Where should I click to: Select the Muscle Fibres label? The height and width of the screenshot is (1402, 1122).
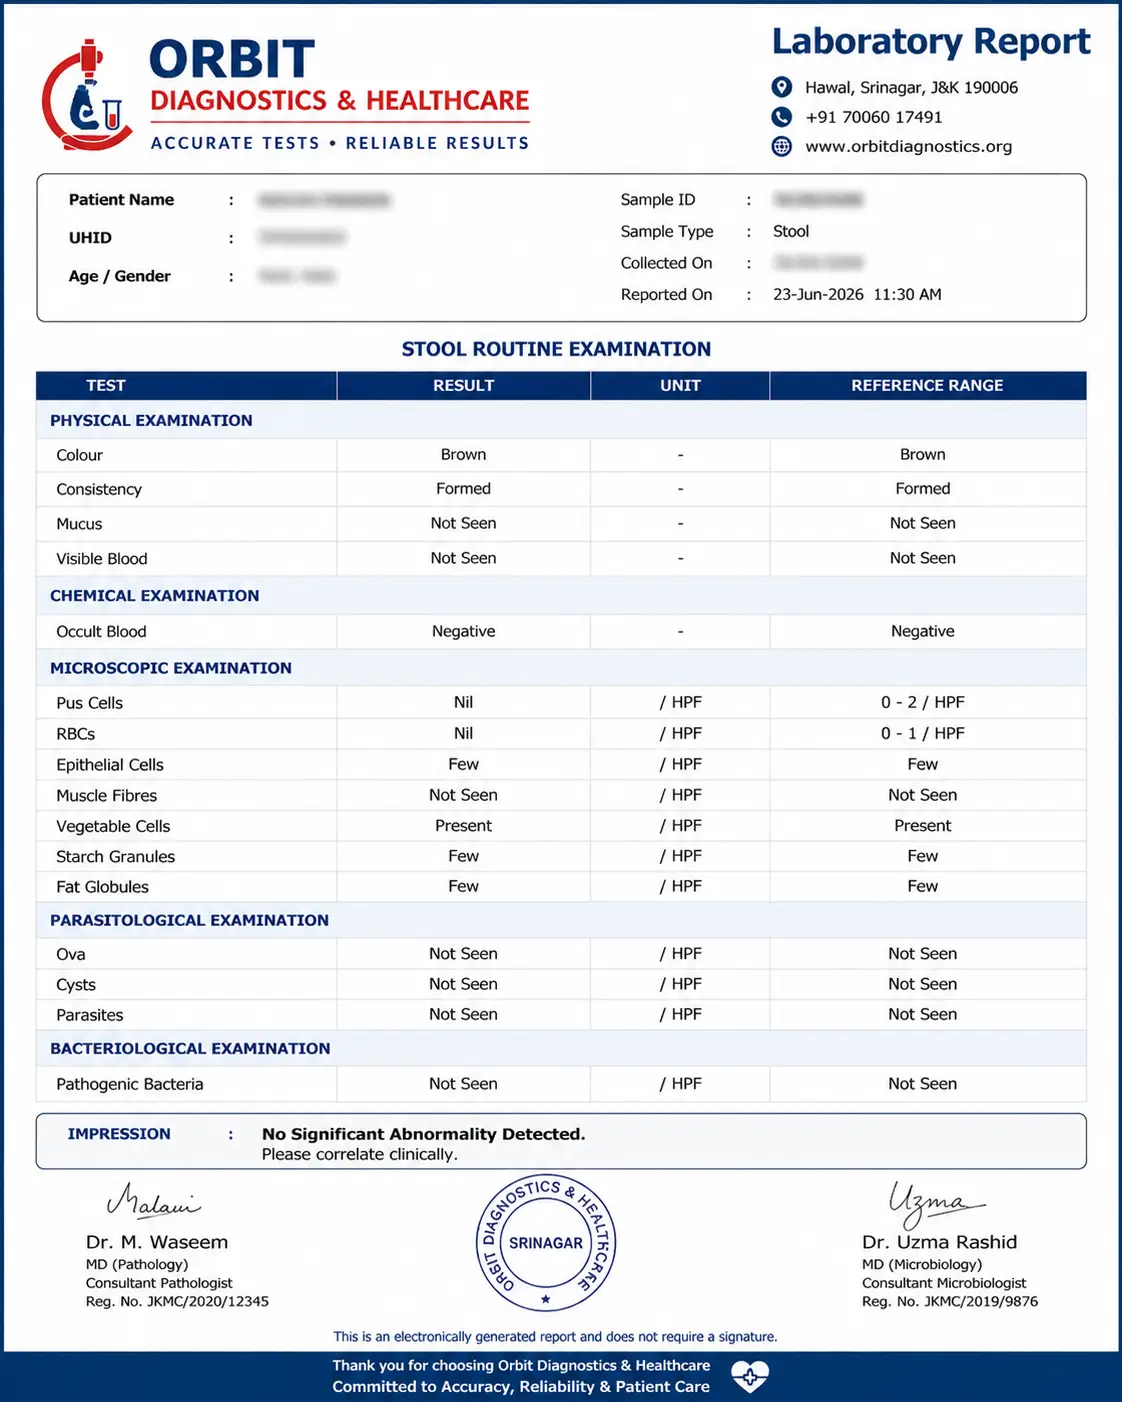[106, 796]
